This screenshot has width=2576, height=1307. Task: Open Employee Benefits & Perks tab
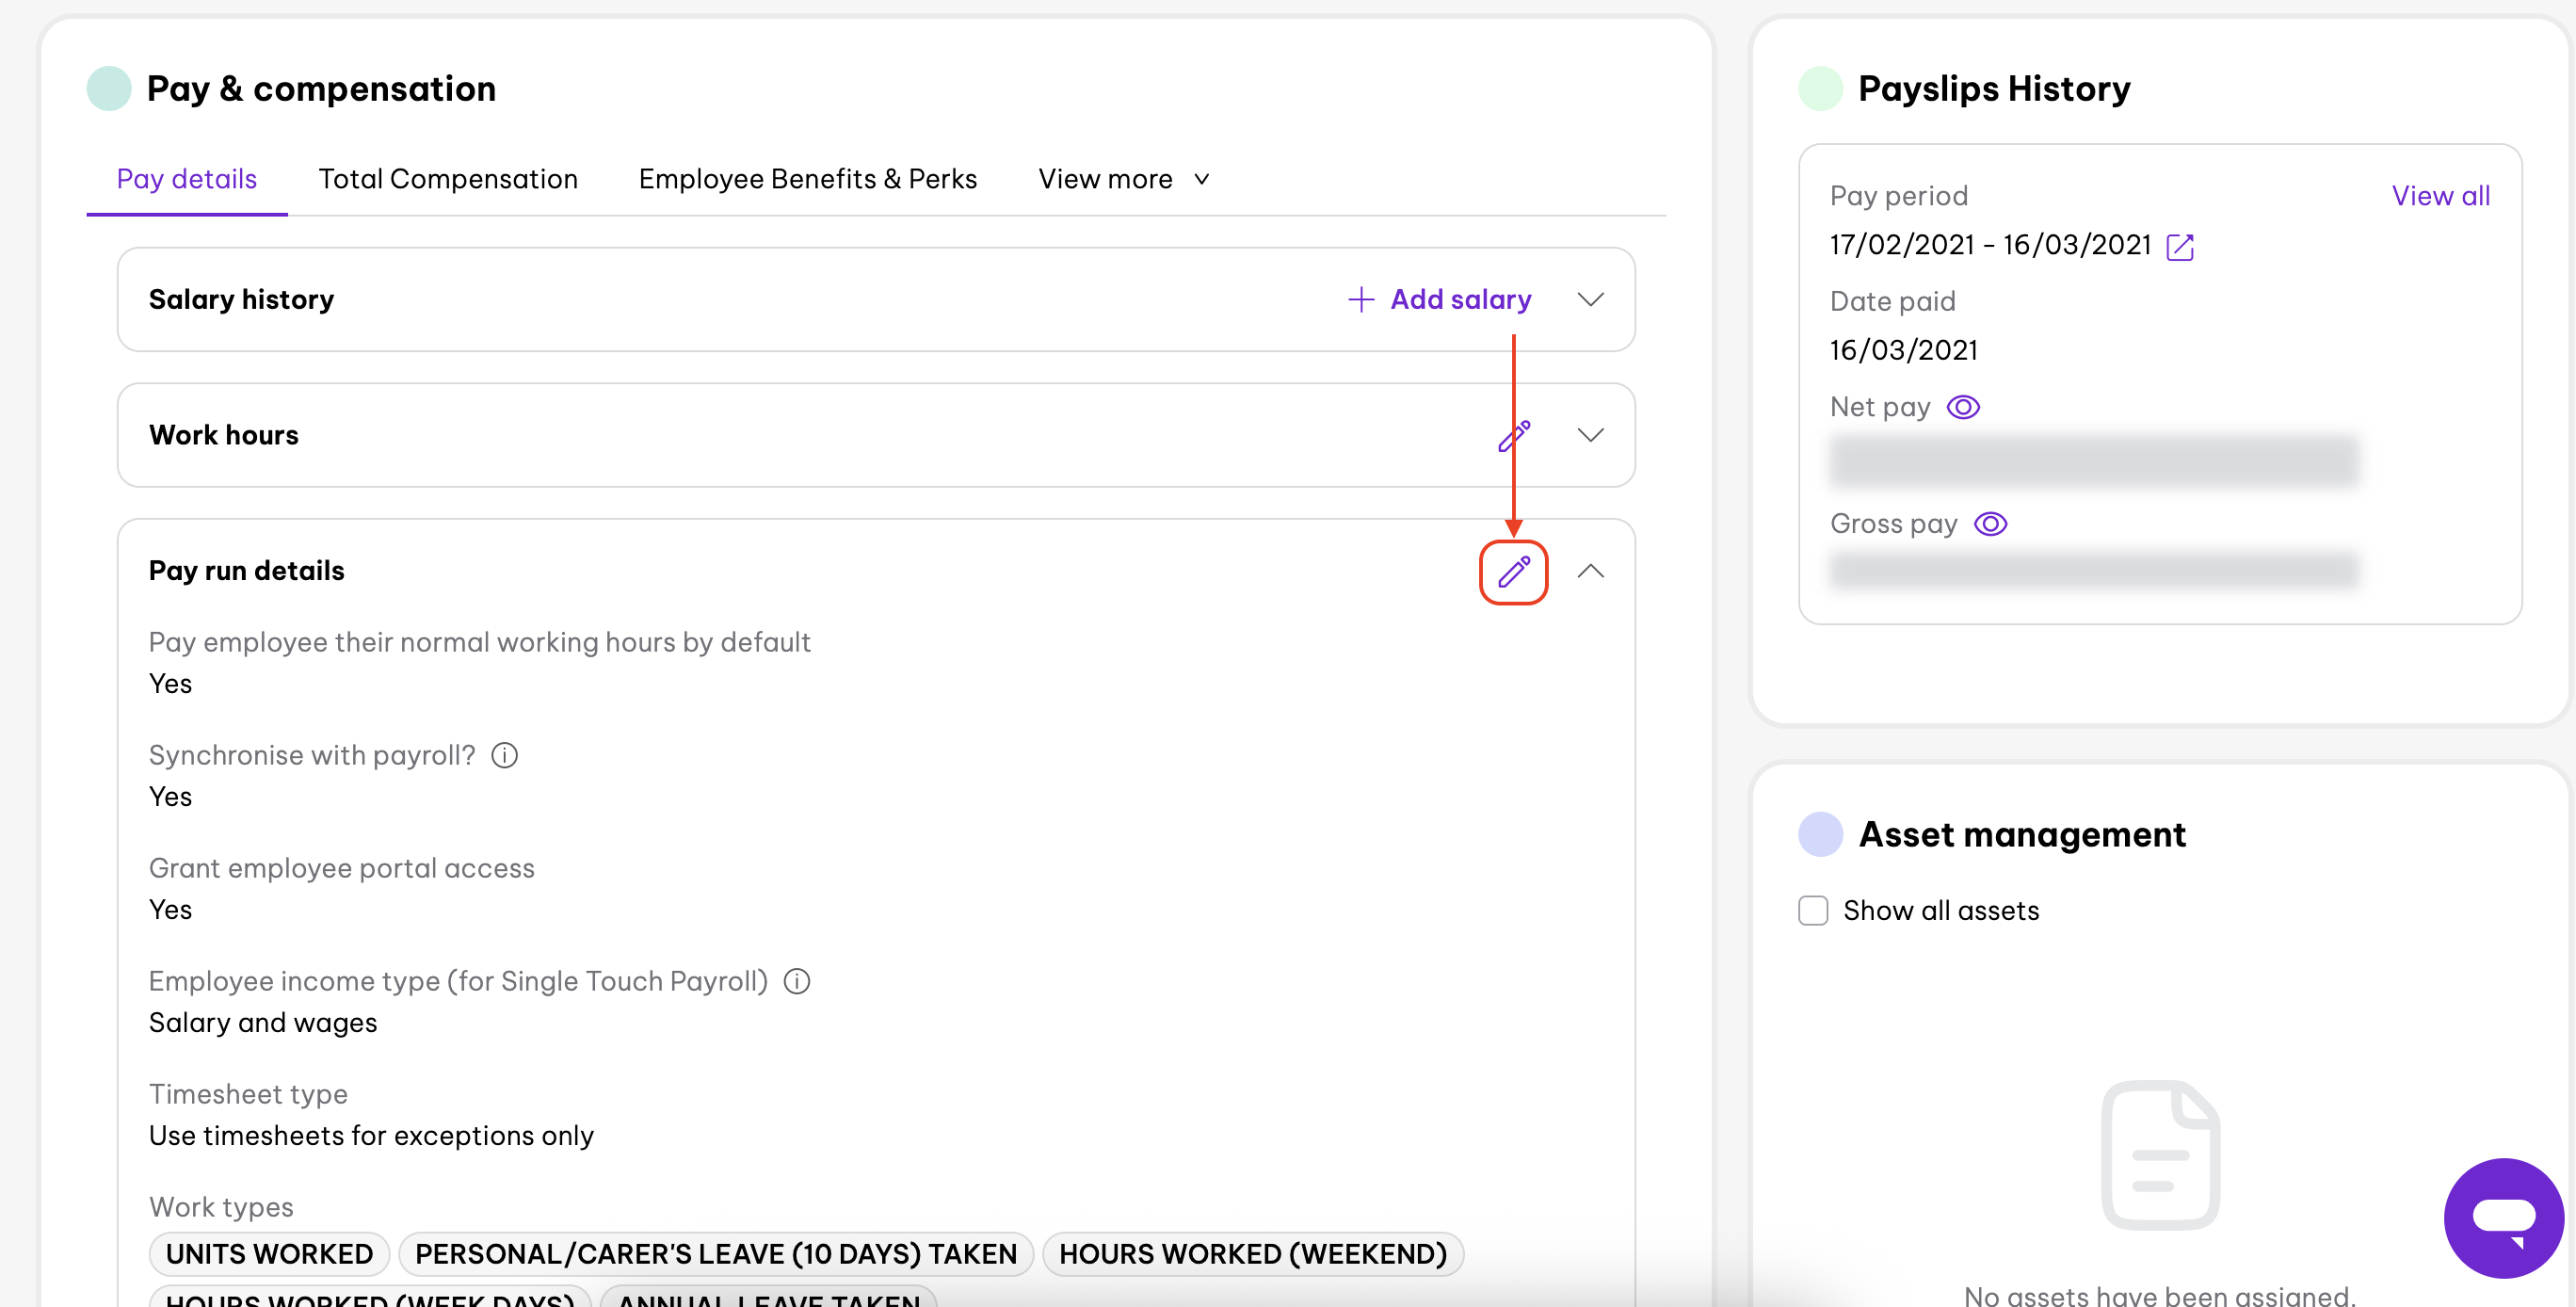[x=807, y=179]
